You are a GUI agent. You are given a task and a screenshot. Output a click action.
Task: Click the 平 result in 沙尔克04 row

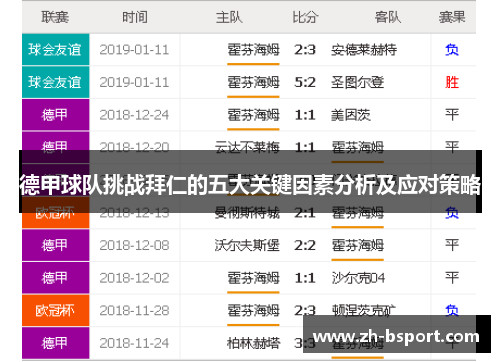click(x=452, y=278)
